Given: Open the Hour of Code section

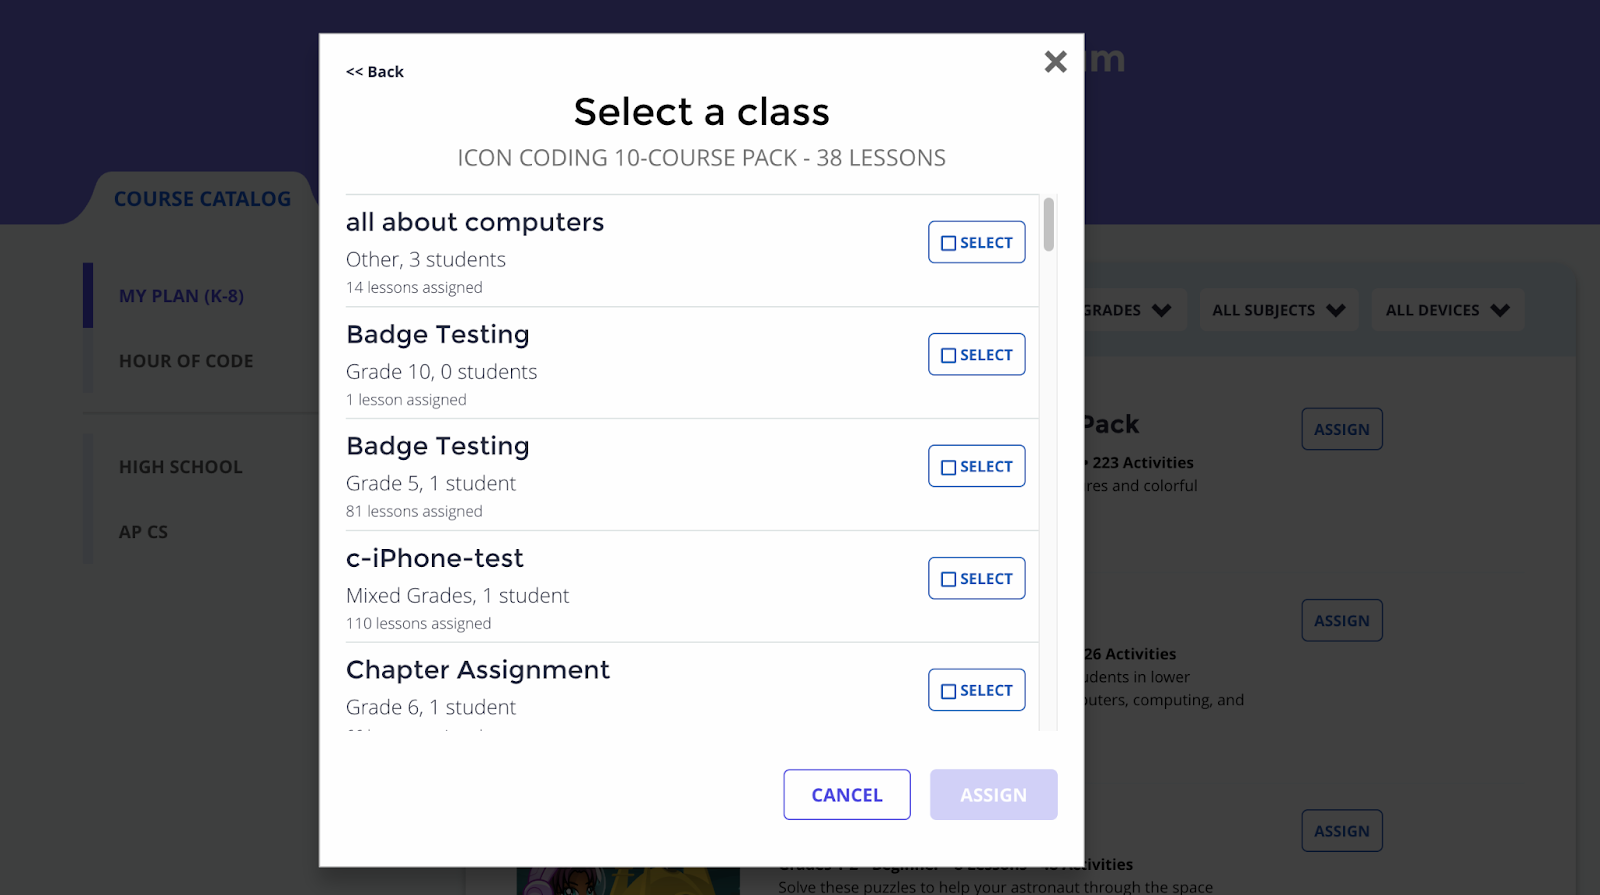Looking at the screenshot, I should click(x=186, y=361).
